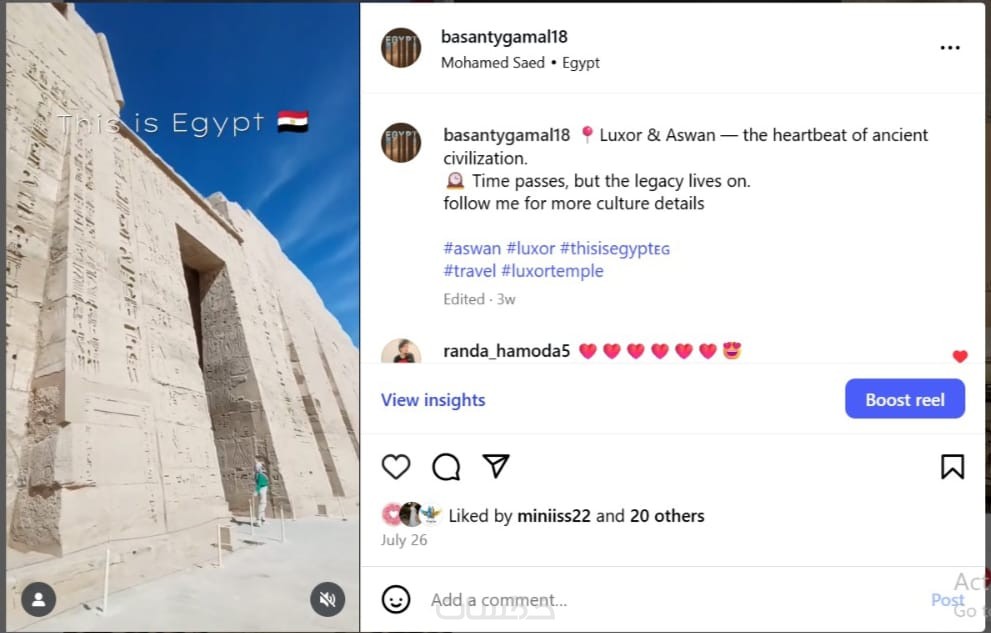
Task: Open the #aswan hashtag link
Action: coord(472,248)
